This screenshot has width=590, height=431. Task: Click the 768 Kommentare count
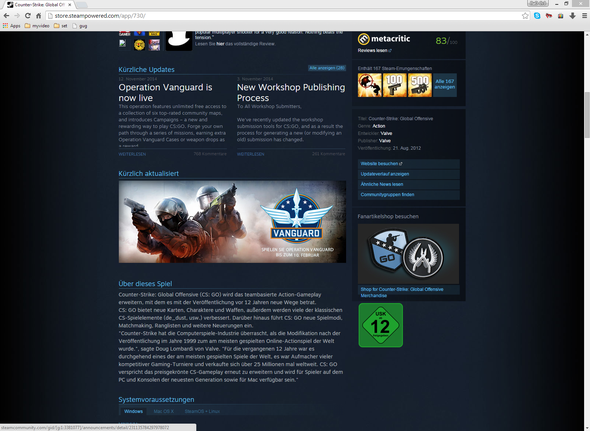(x=210, y=154)
